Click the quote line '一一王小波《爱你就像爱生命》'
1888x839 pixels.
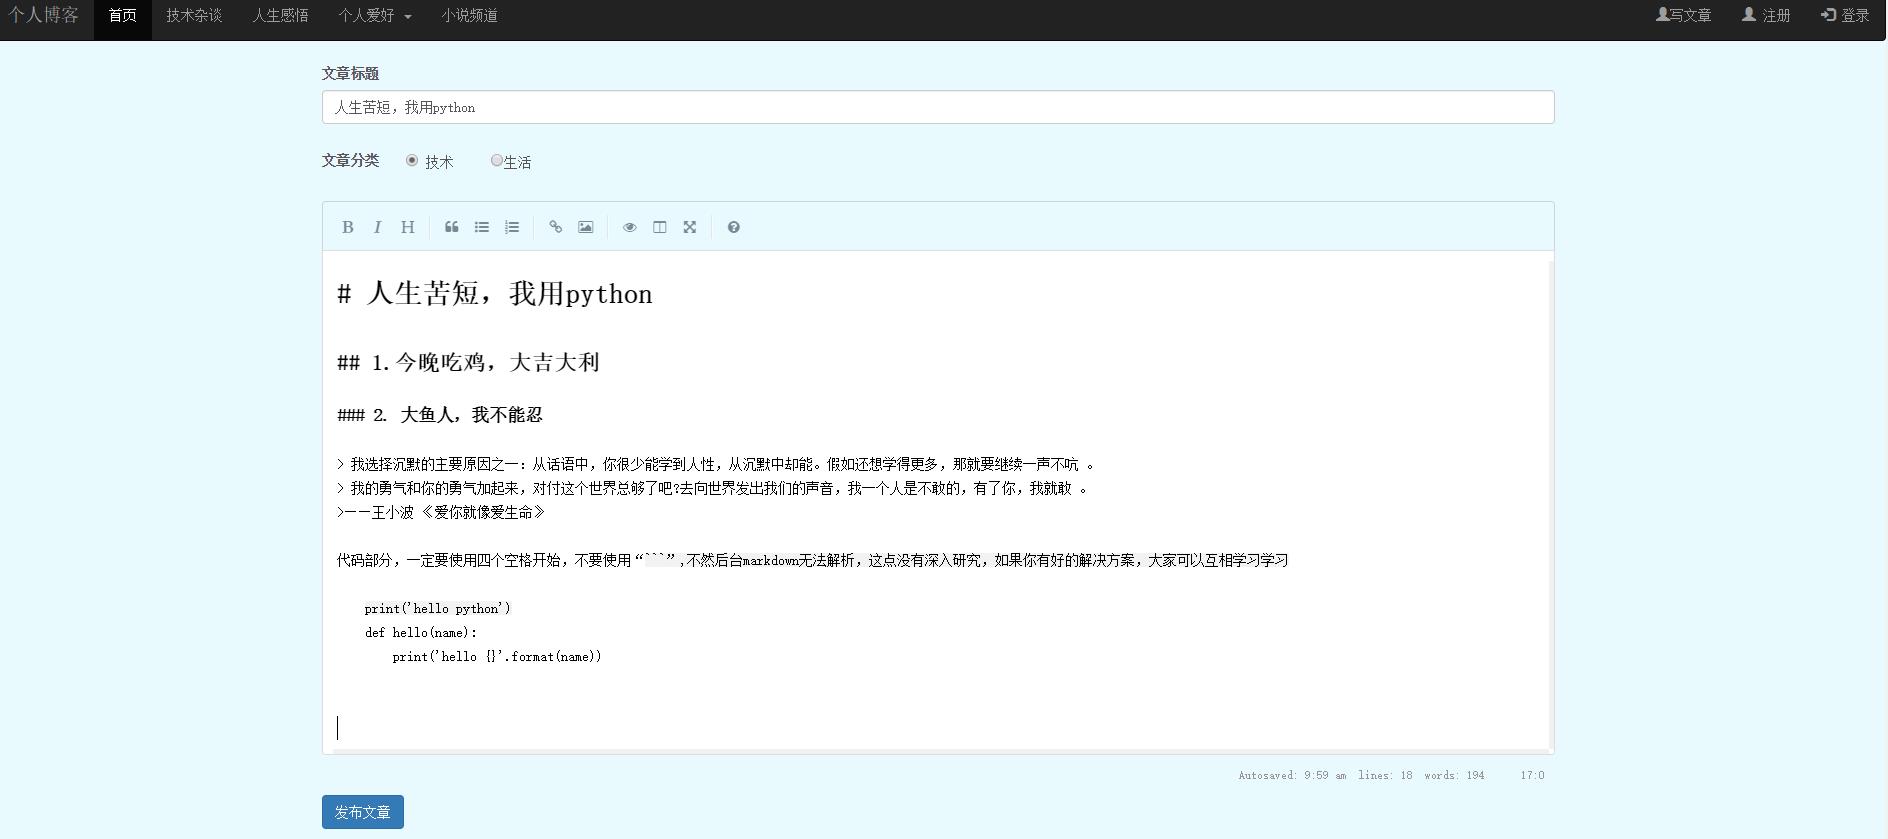coord(441,512)
